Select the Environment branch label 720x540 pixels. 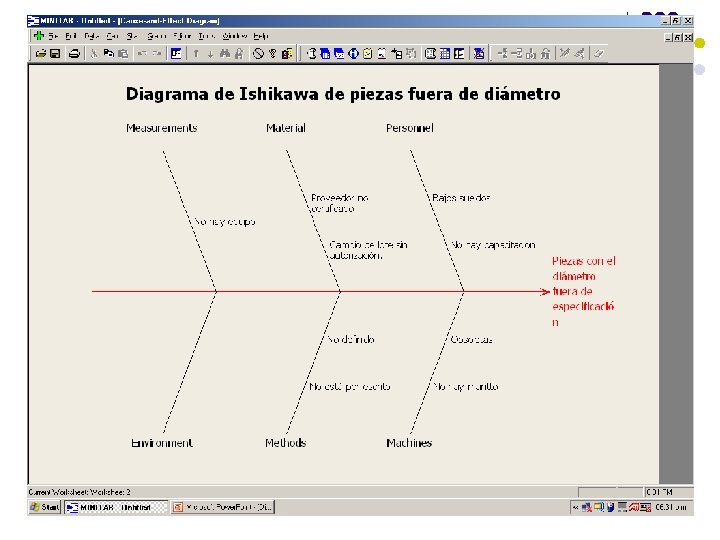pyautogui.click(x=162, y=443)
